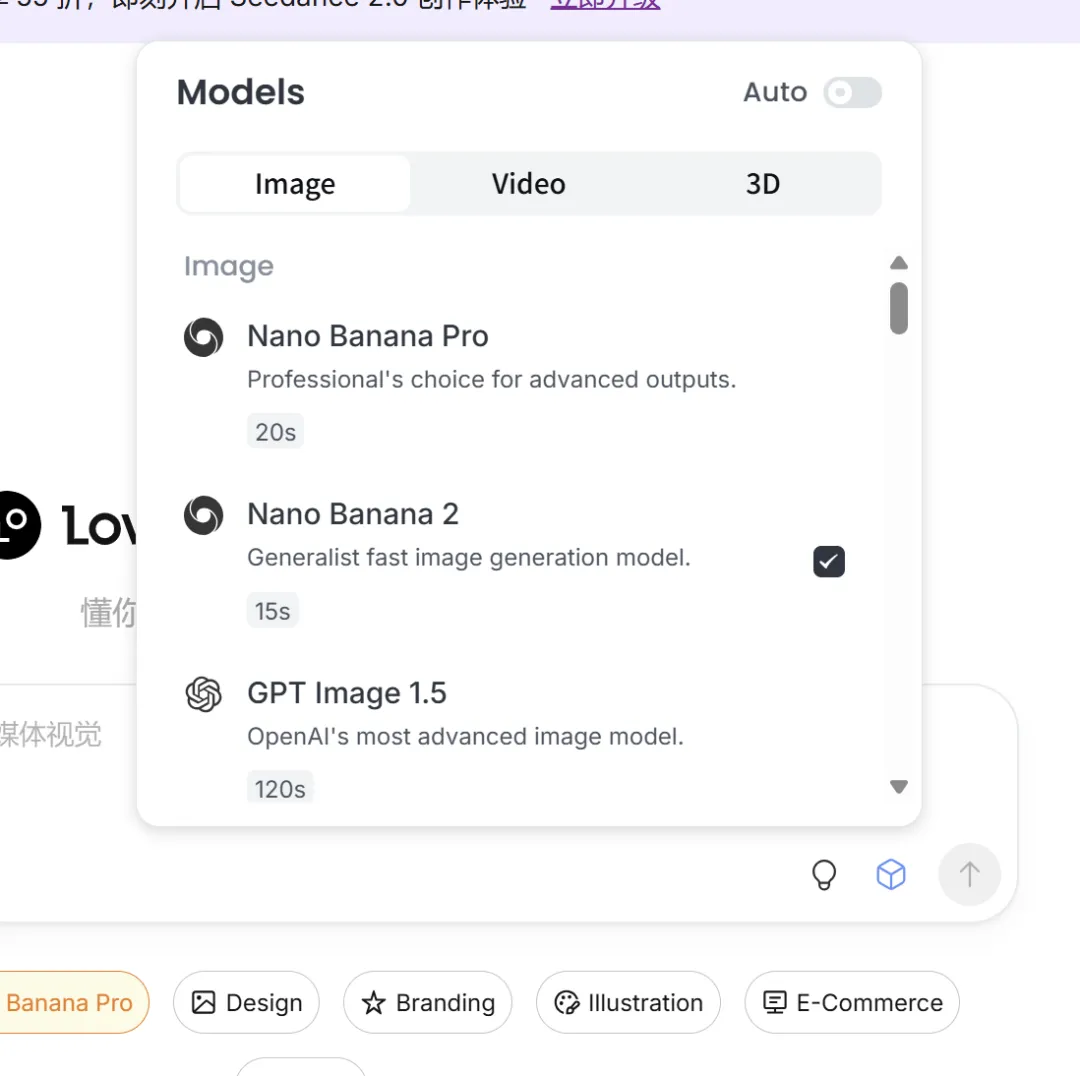Click the Nano Banana 2 logo icon
The width and height of the screenshot is (1080, 1076).
(203, 515)
